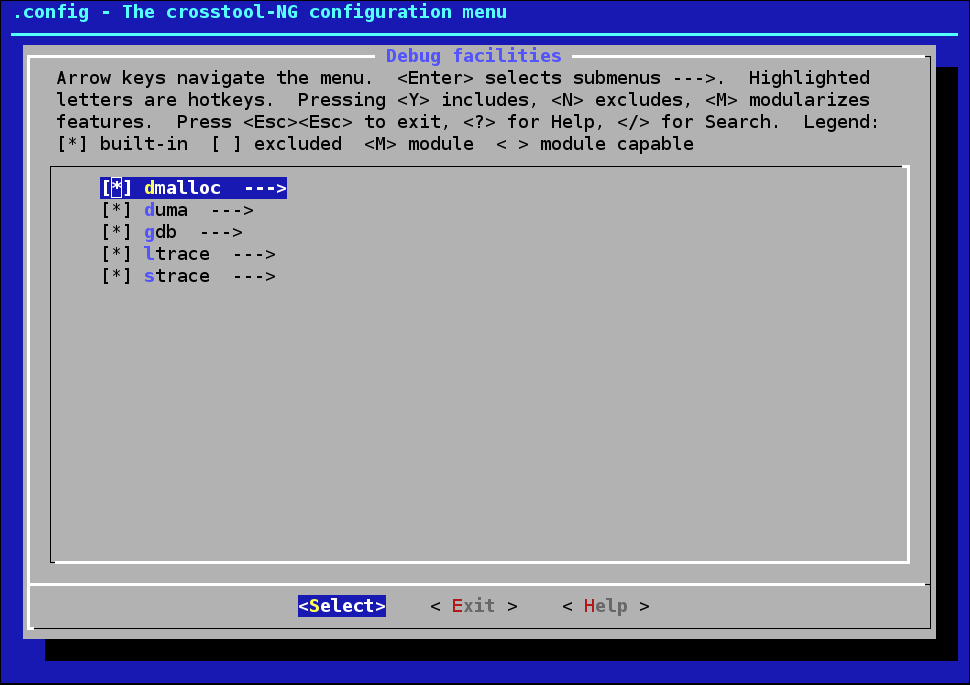970x685 pixels.
Task: Toggle the gdb built-in checkbox
Action: (116, 232)
